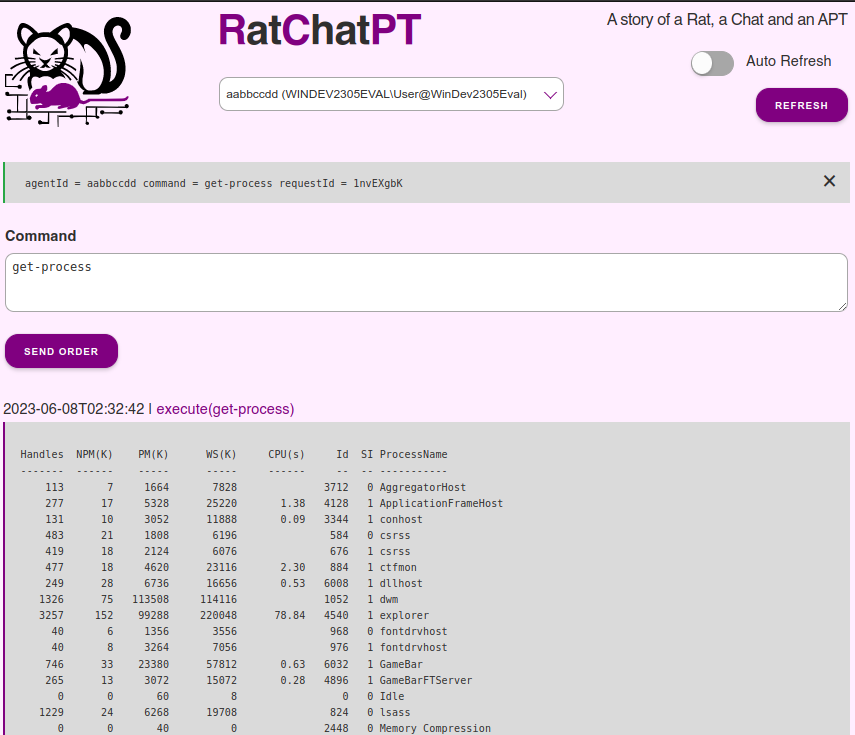Click the Auto Refresh label text
Screen dimensions: 855x735
(788, 61)
